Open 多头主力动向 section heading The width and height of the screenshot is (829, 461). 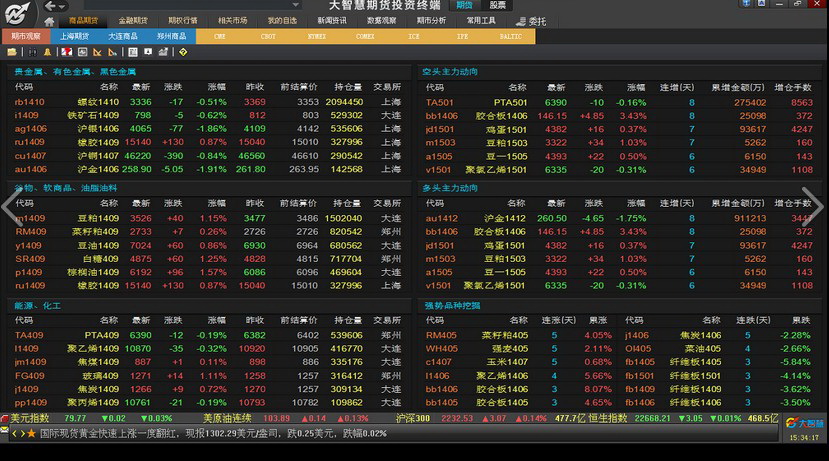coord(450,188)
